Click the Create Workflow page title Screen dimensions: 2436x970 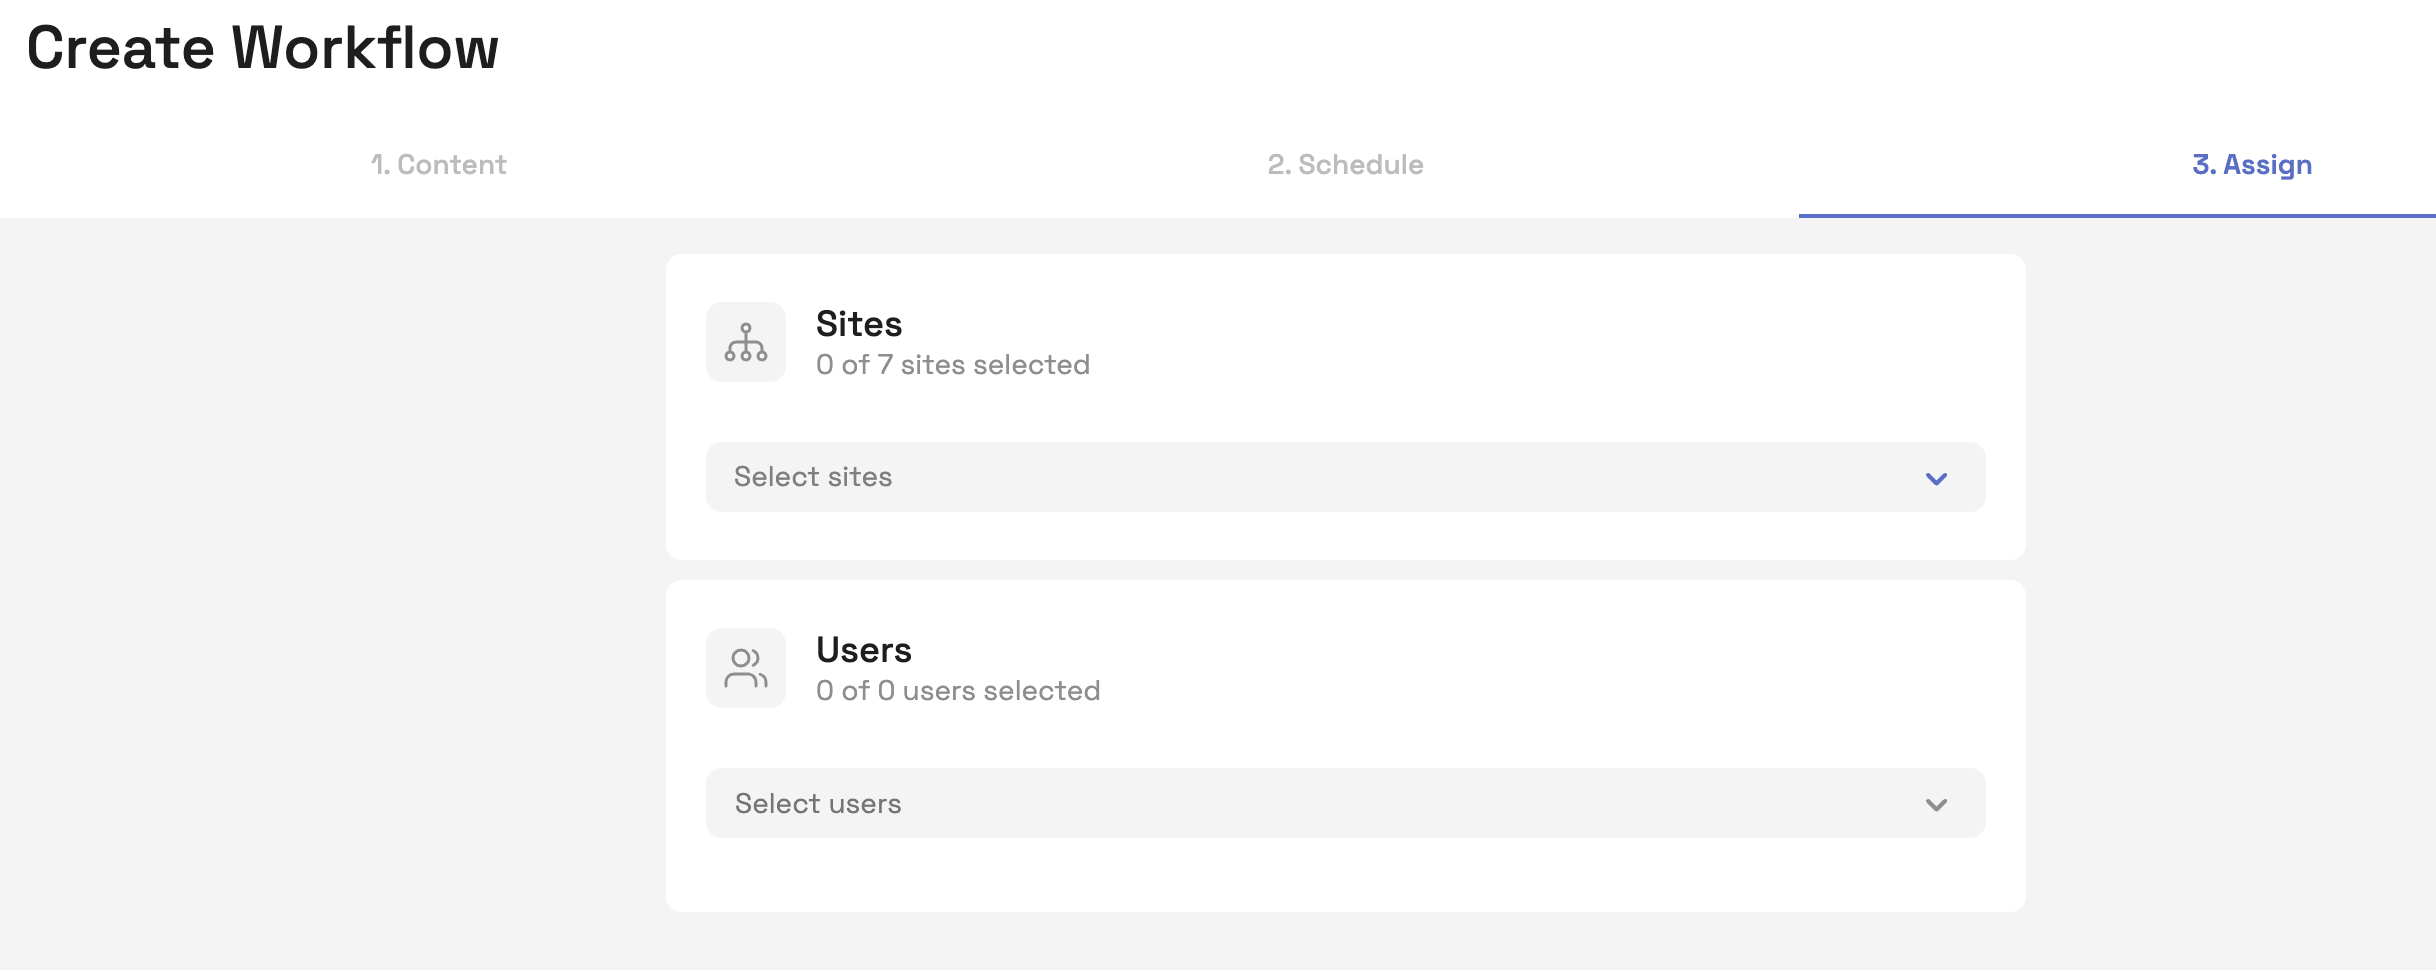click(262, 48)
